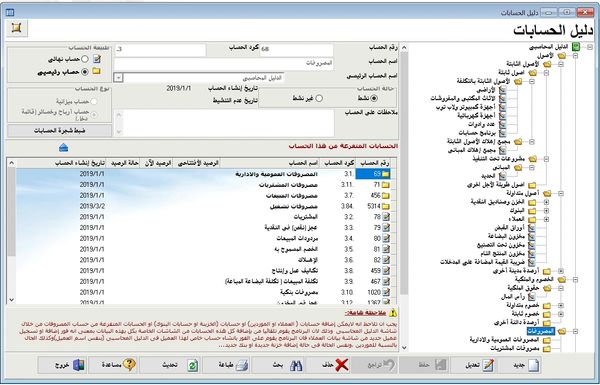The height and width of the screenshot is (385, 600).
Task: Click the حذف (Delete) red X button
Action: (329, 365)
